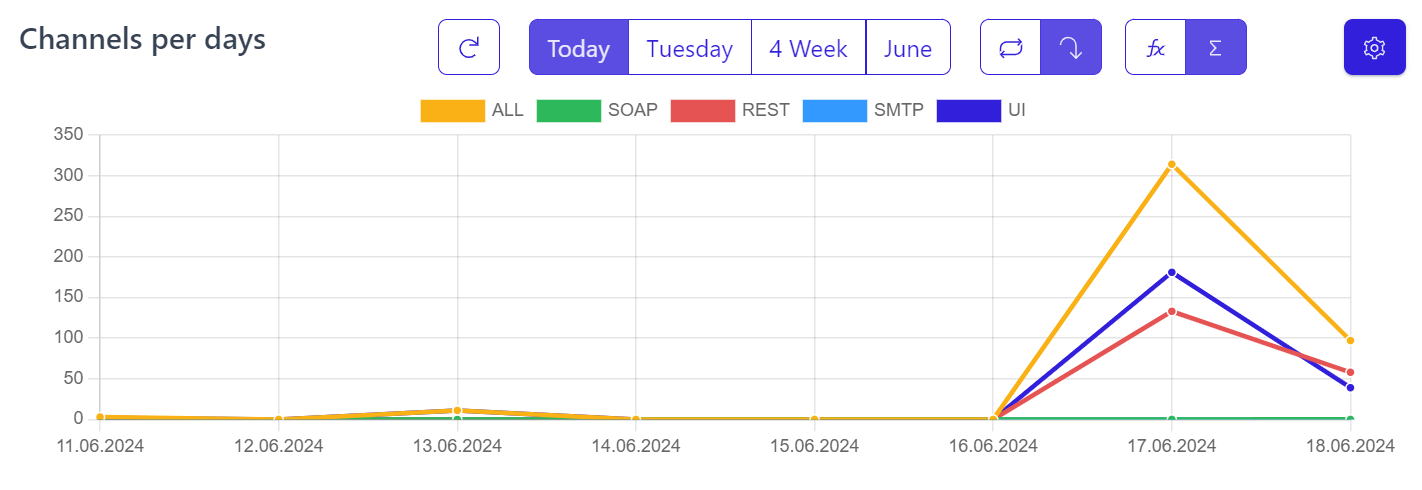Switch to the June range tab
The height and width of the screenshot is (490, 1422).
point(908,47)
